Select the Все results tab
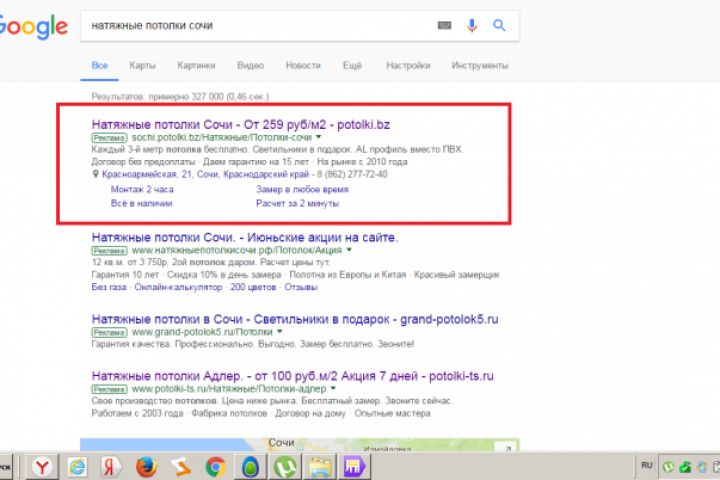 tap(100, 65)
